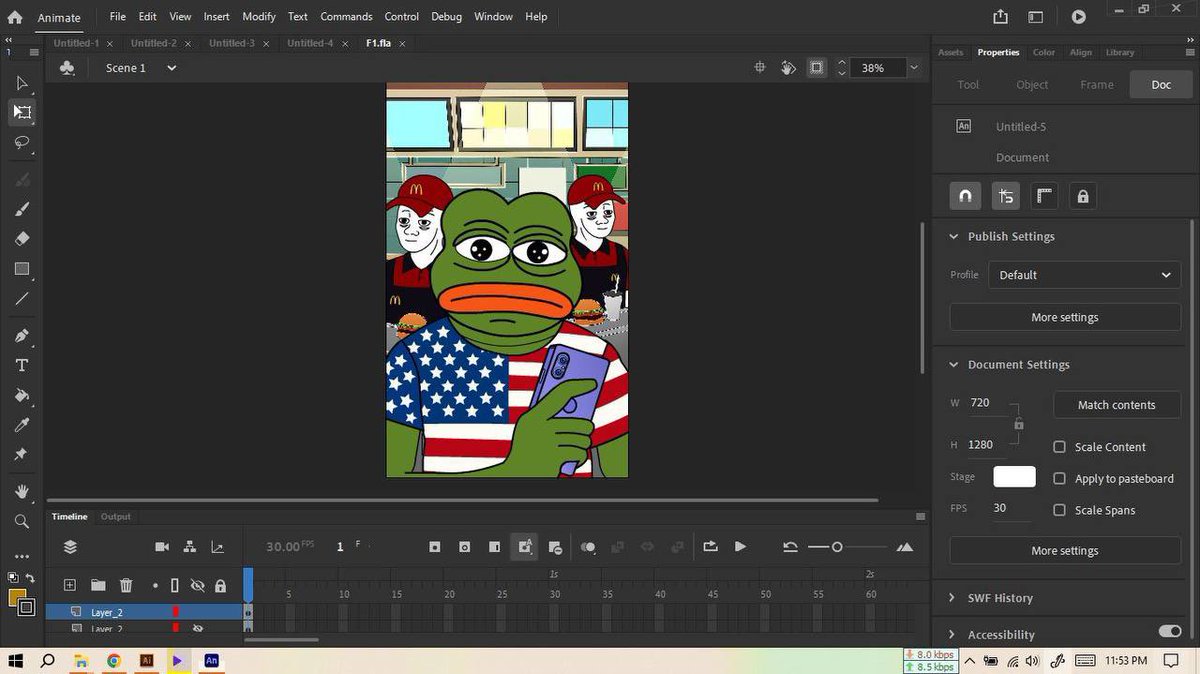Select the Free Transform tool
The image size is (1200, 674).
pos(22,112)
